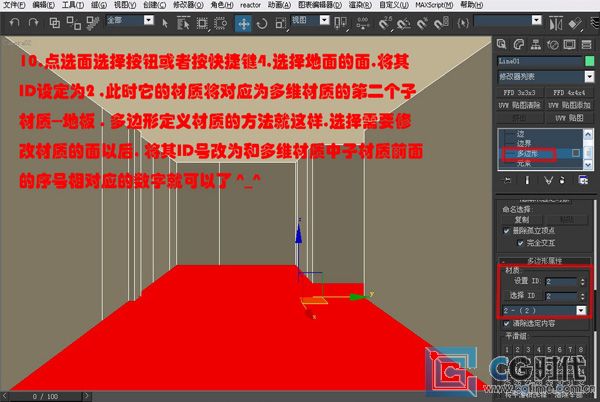Open the 全部 selection filter dropdown
This screenshot has width=600, height=402.
[x=149, y=20]
